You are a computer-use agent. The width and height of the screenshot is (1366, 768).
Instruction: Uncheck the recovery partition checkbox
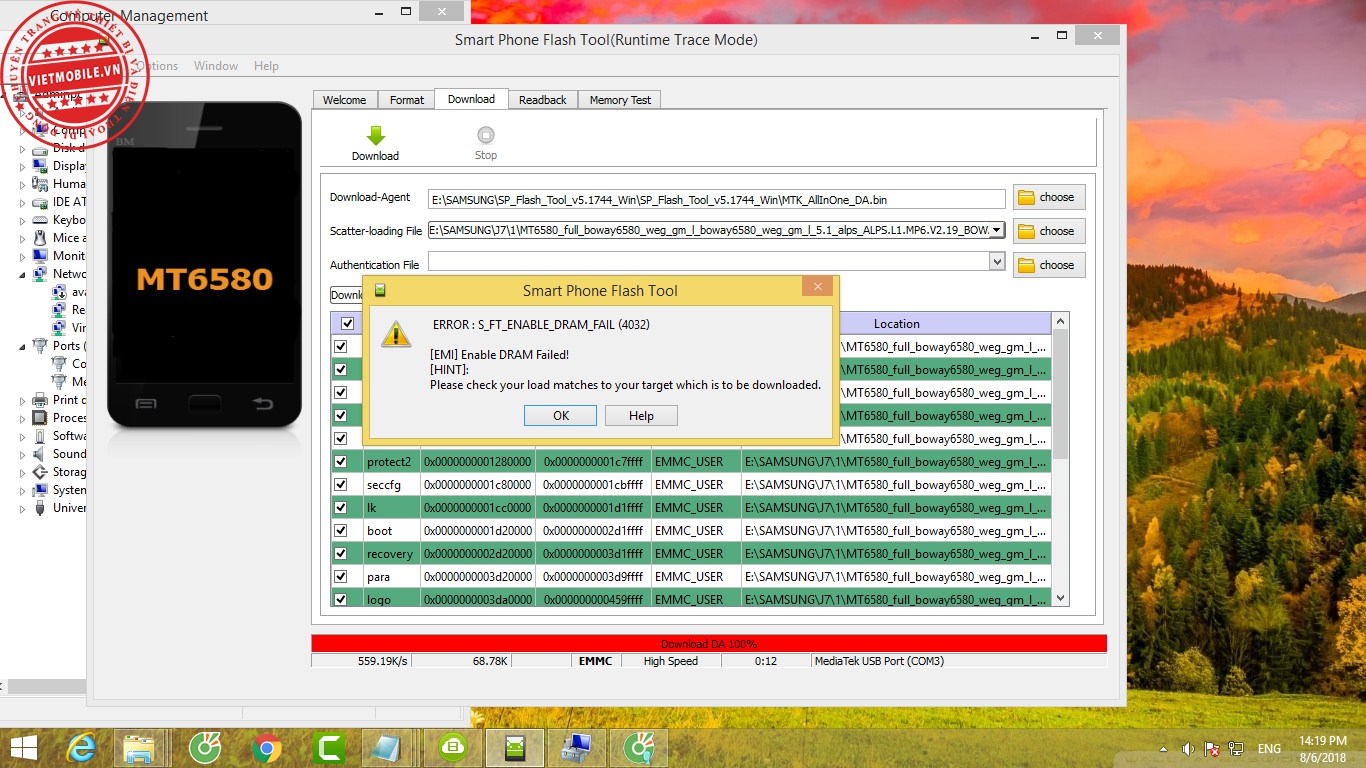(x=341, y=553)
